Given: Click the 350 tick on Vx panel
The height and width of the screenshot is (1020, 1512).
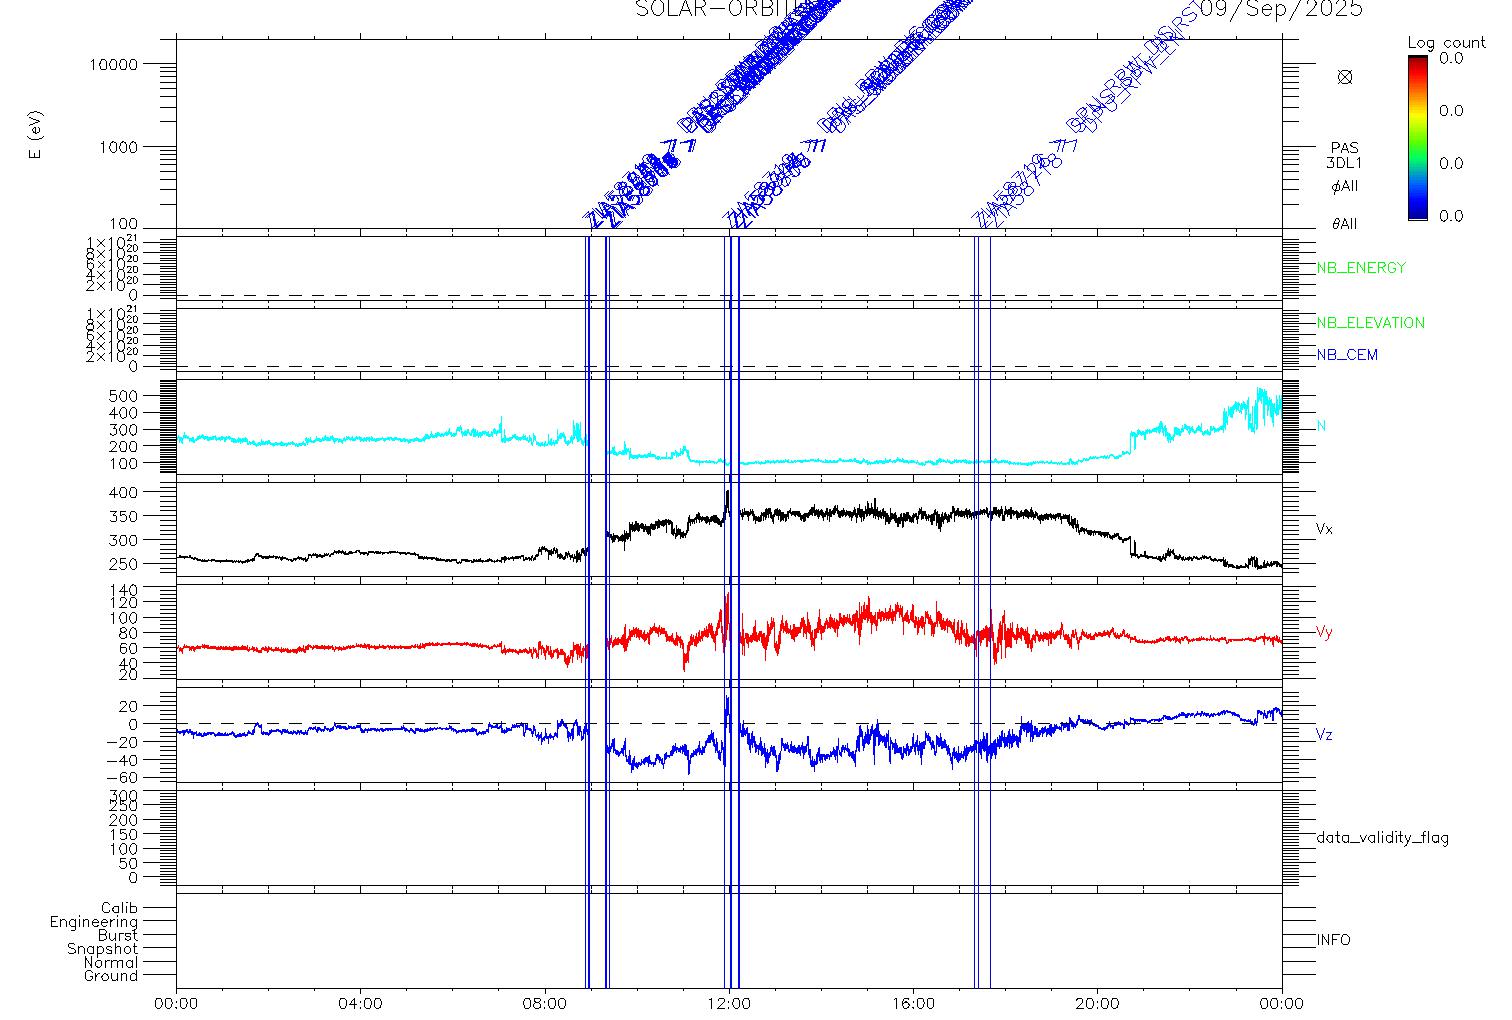Looking at the screenshot, I should coord(124,516).
